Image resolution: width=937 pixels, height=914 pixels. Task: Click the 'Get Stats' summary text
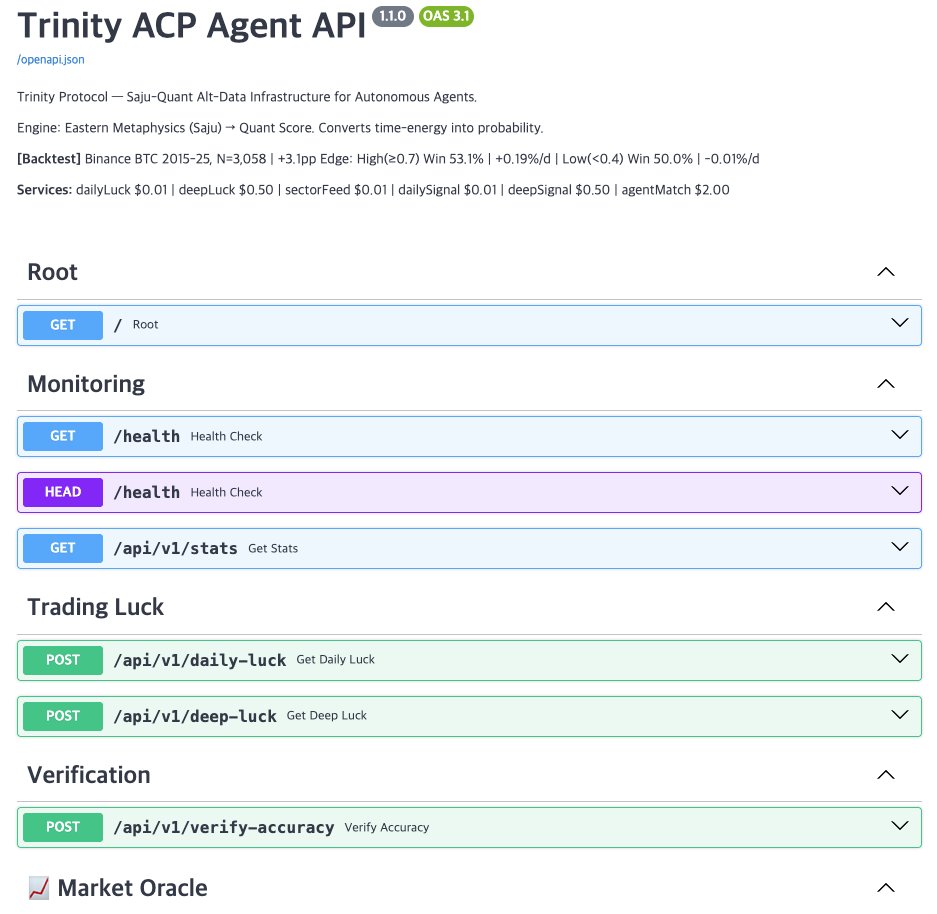[x=273, y=548]
